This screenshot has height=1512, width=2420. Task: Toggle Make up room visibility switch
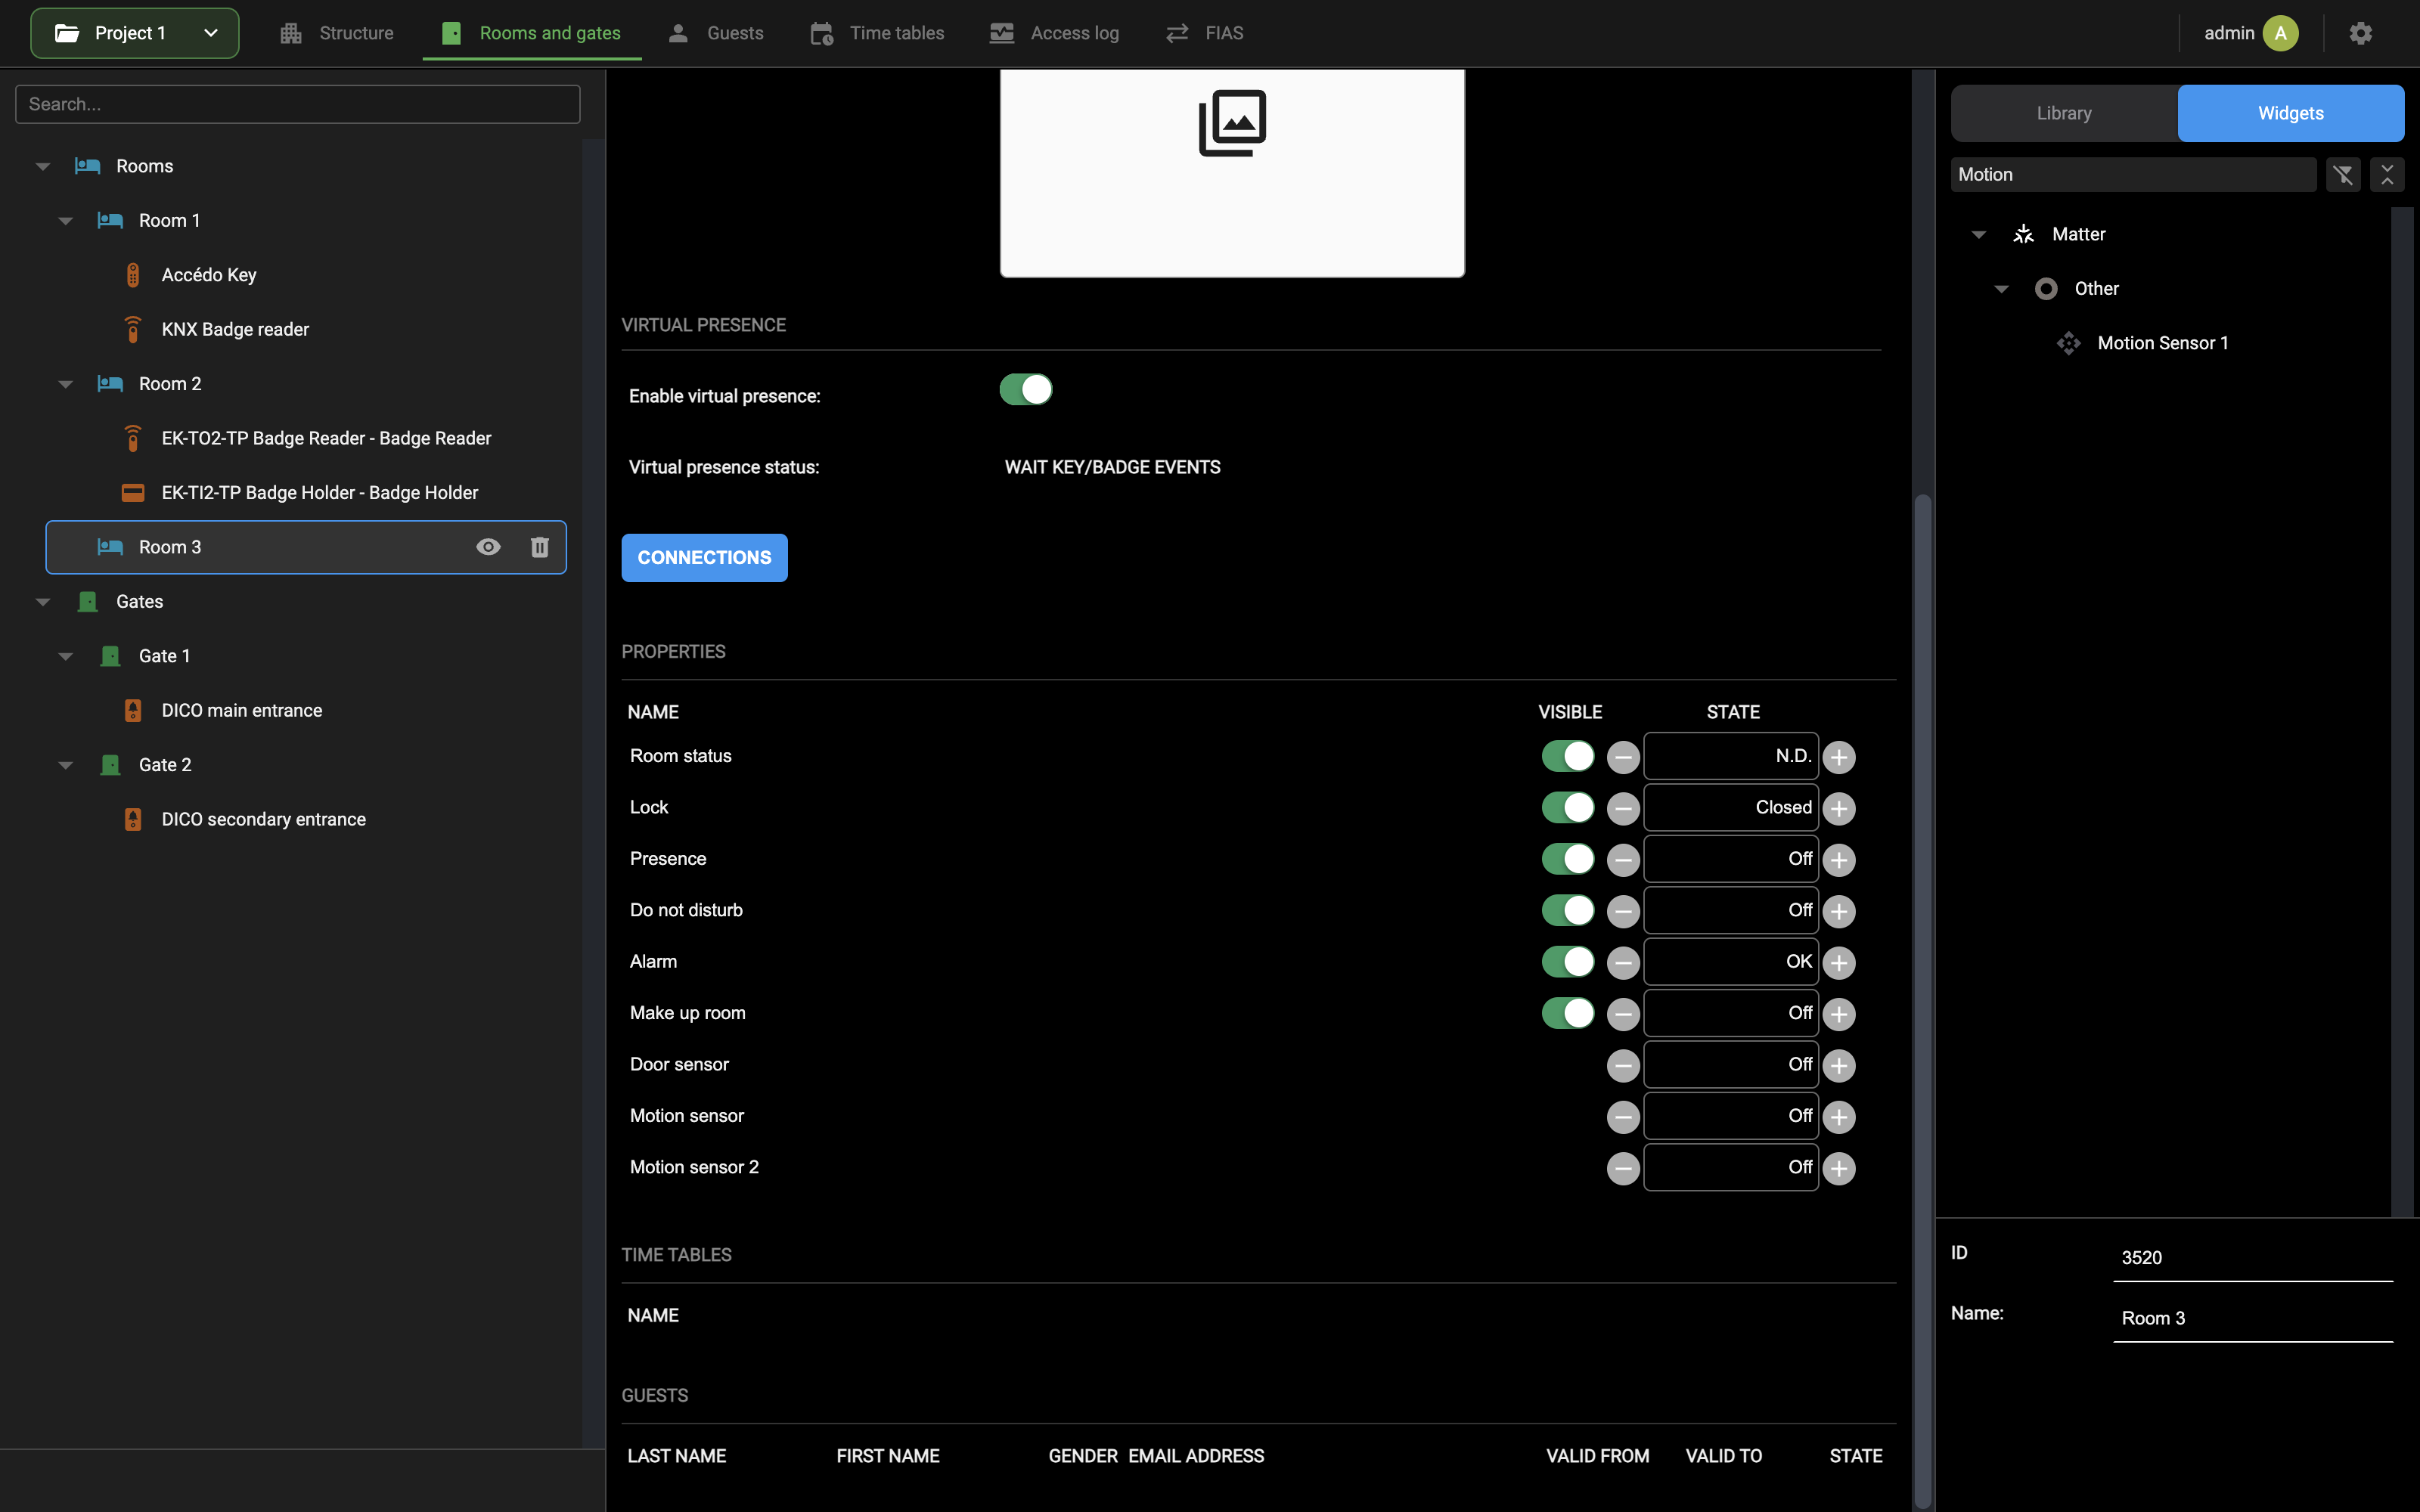1568,1013
